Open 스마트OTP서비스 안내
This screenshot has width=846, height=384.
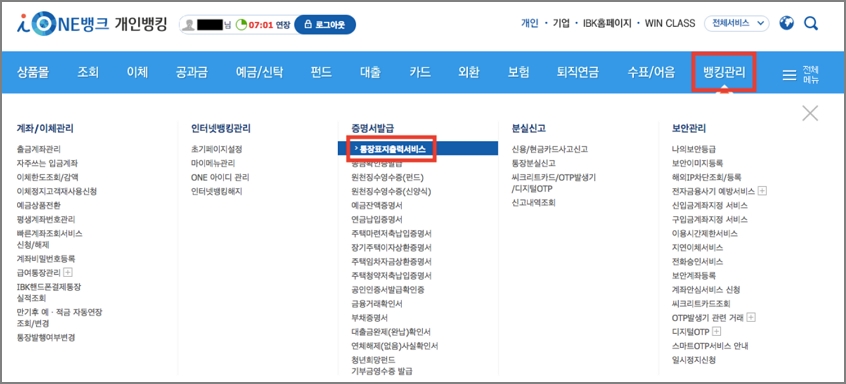tap(710, 345)
